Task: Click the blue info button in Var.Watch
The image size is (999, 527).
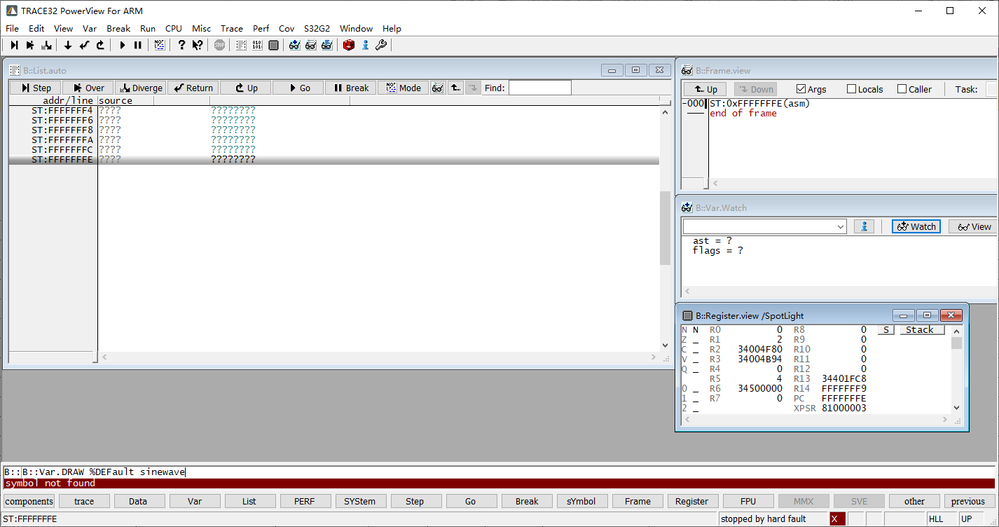Action: click(x=865, y=226)
